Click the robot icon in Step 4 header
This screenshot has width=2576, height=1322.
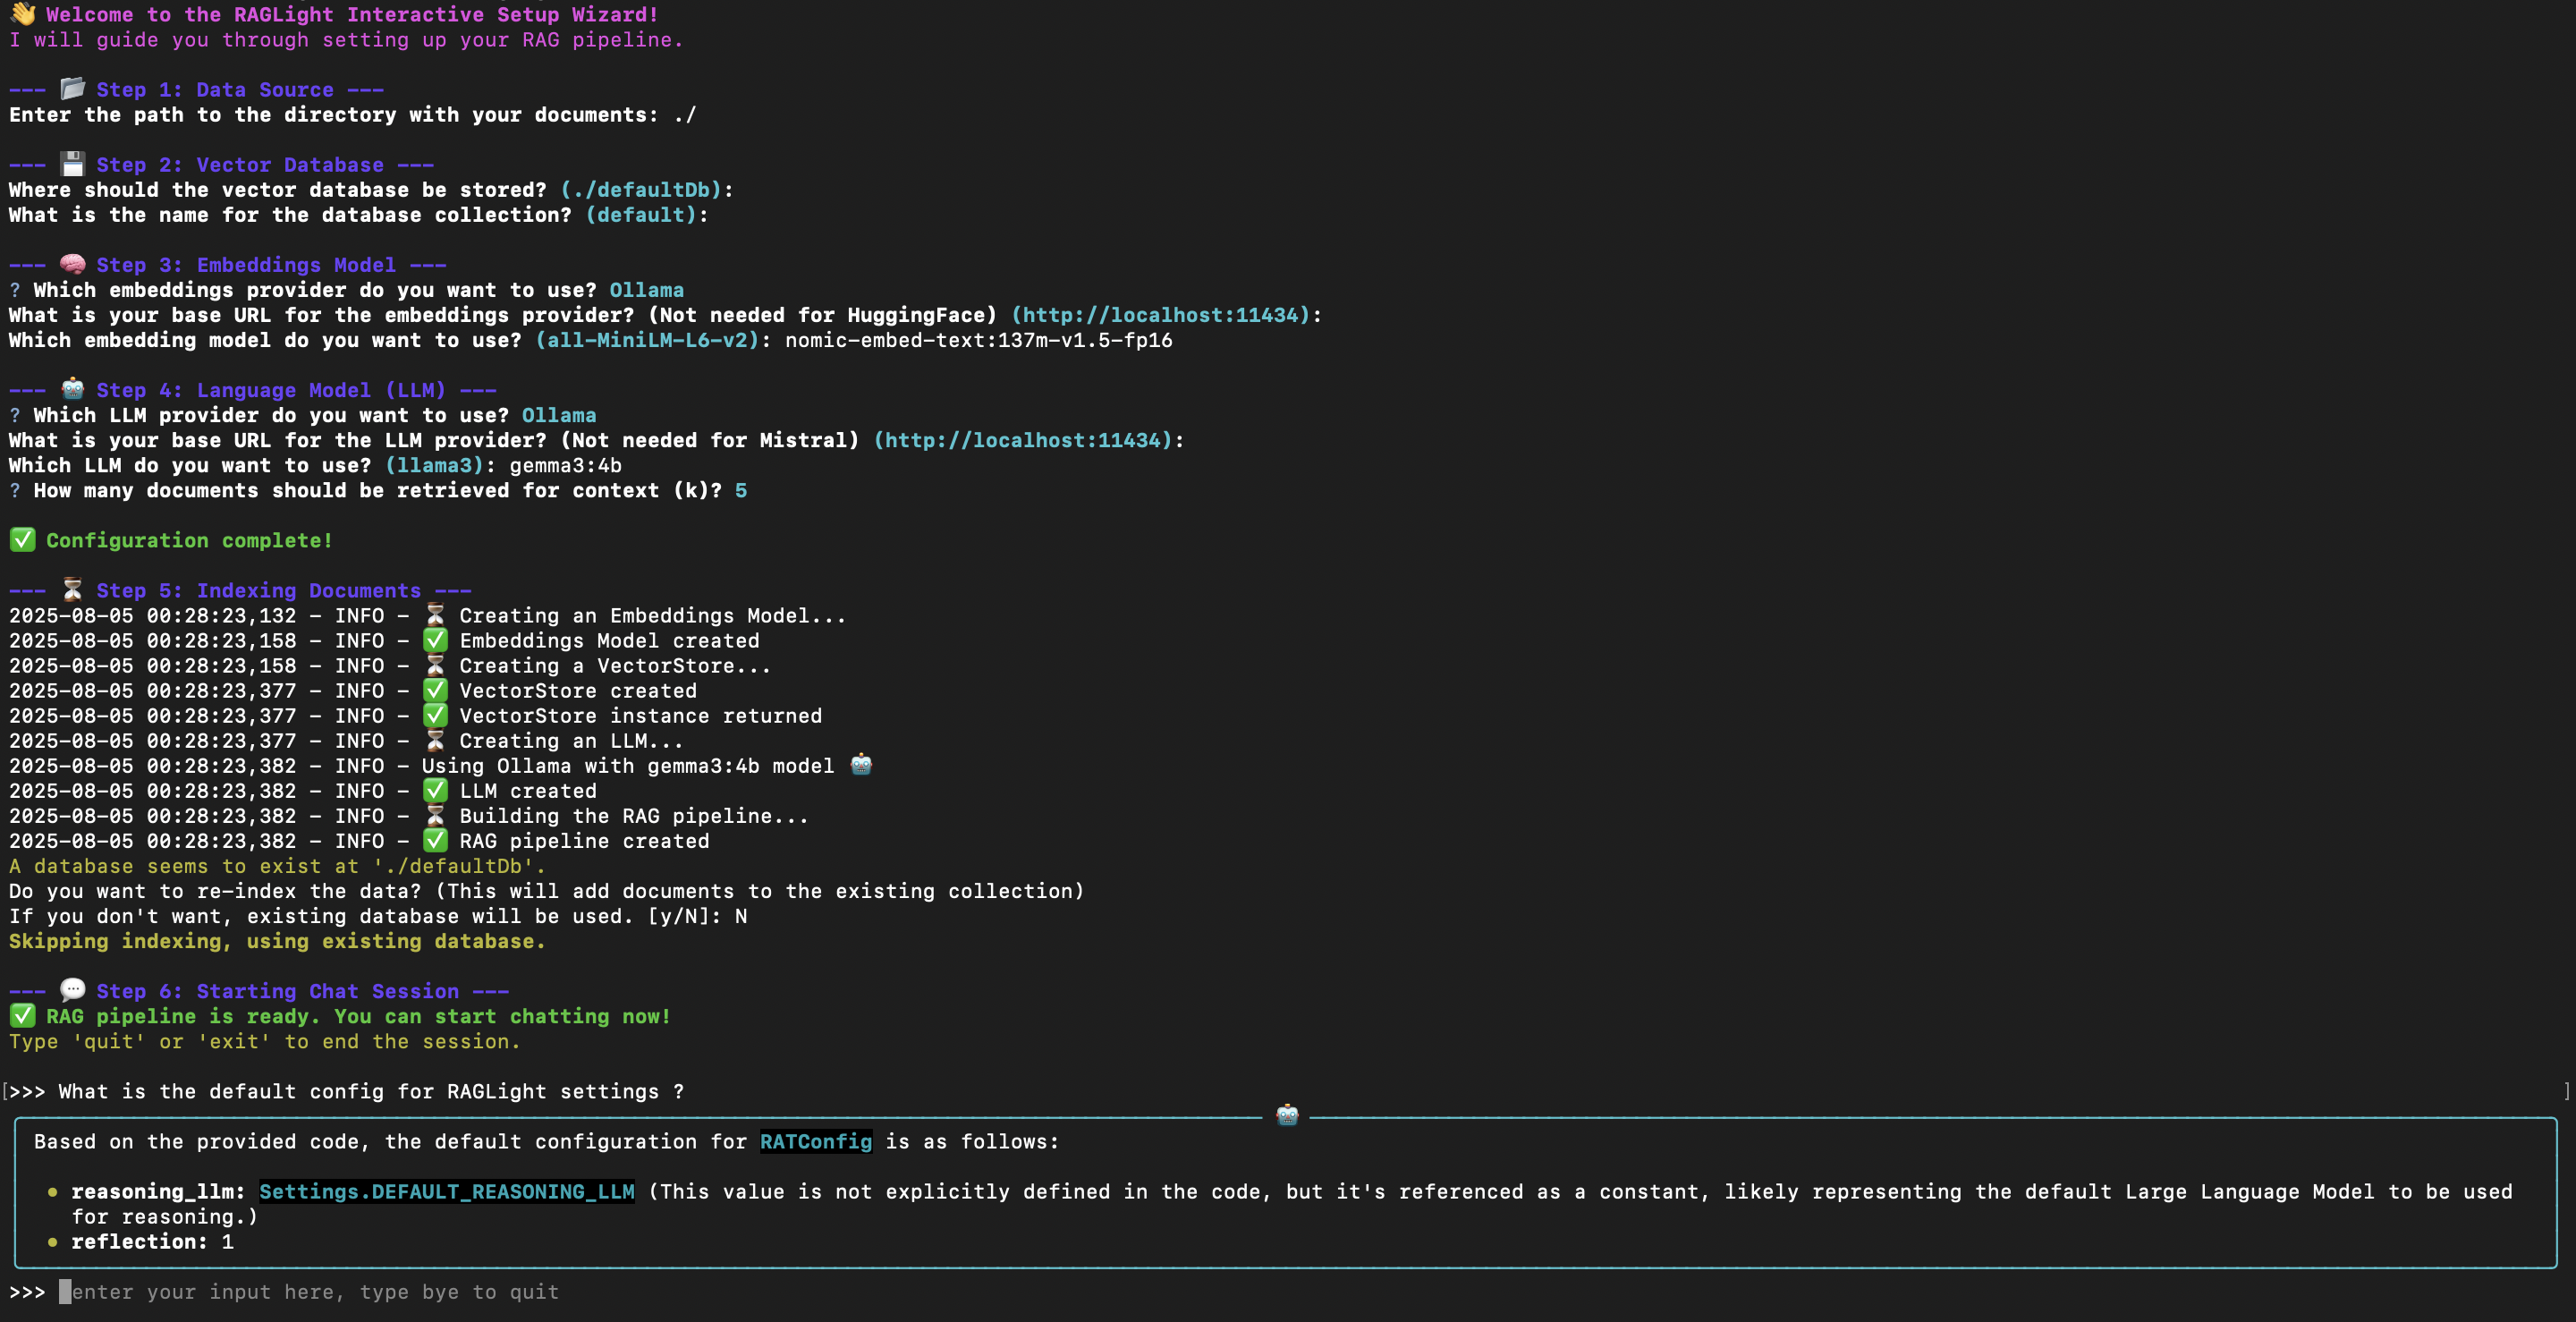pyautogui.click(x=72, y=389)
